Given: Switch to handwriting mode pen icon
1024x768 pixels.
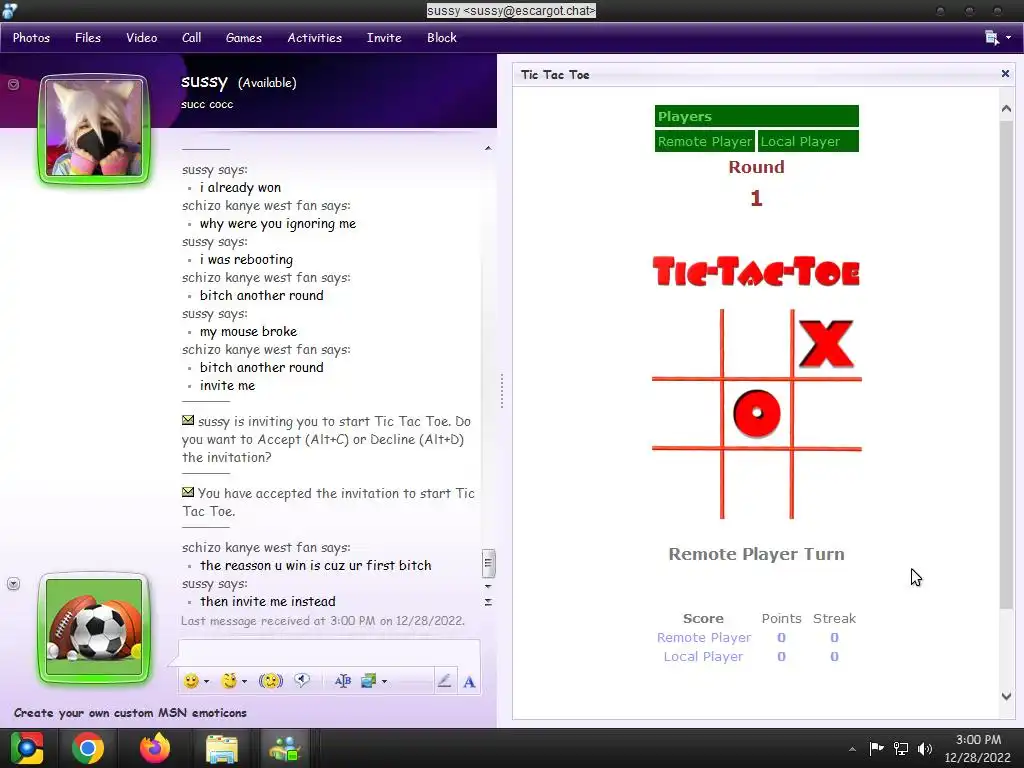Looking at the screenshot, I should coord(444,681).
